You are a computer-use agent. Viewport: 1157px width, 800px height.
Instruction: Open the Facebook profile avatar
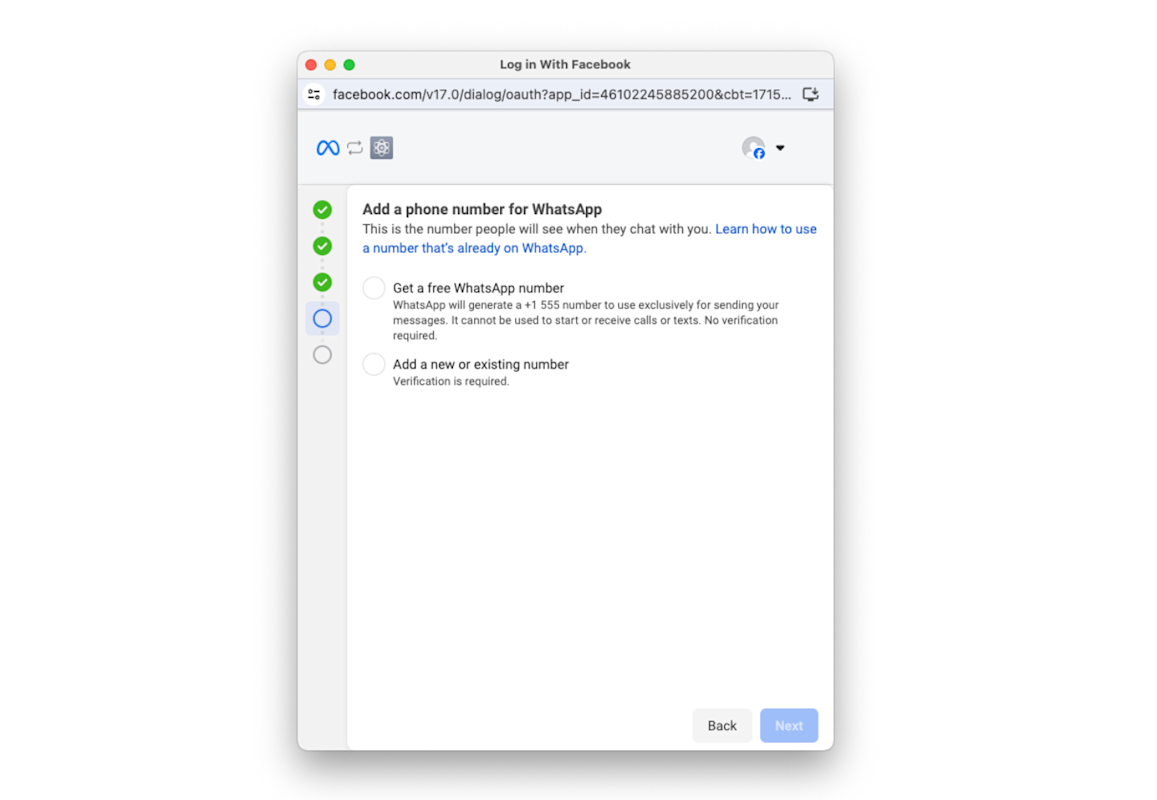754,148
